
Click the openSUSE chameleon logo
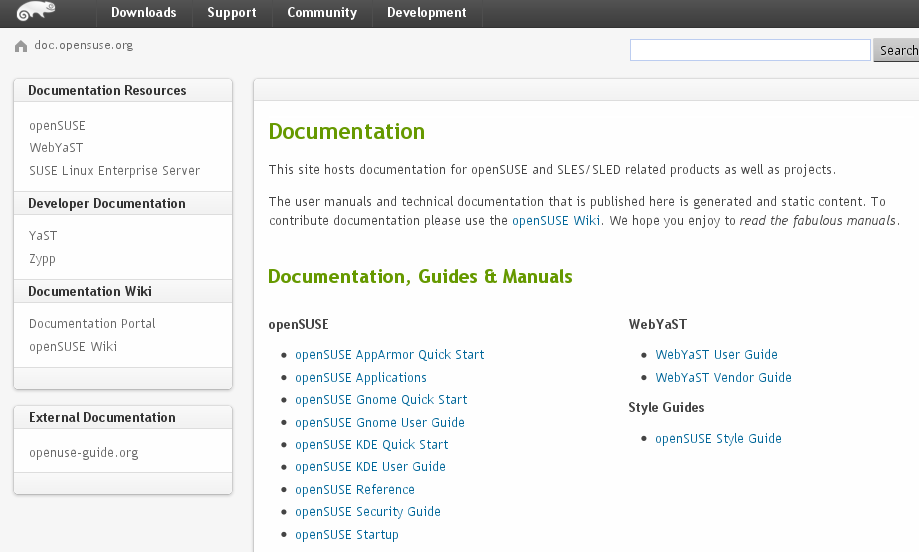click(x=36, y=11)
